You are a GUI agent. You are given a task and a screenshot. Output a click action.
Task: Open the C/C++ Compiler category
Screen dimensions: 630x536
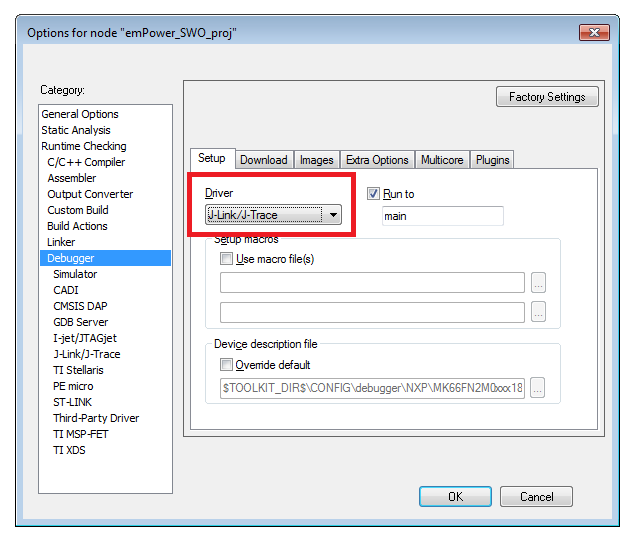click(86, 162)
